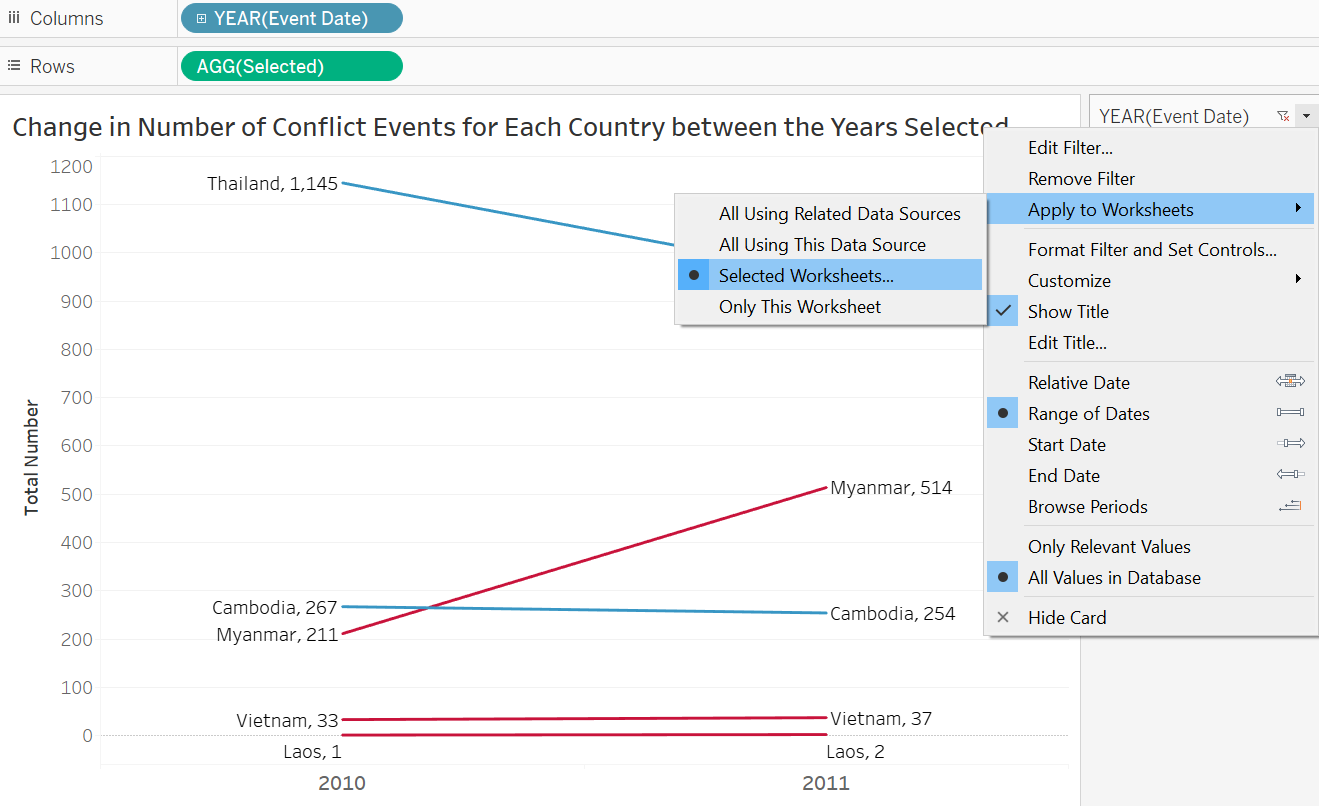The width and height of the screenshot is (1319, 806).
Task: Choose All Values in Database option
Action: point(1114,578)
